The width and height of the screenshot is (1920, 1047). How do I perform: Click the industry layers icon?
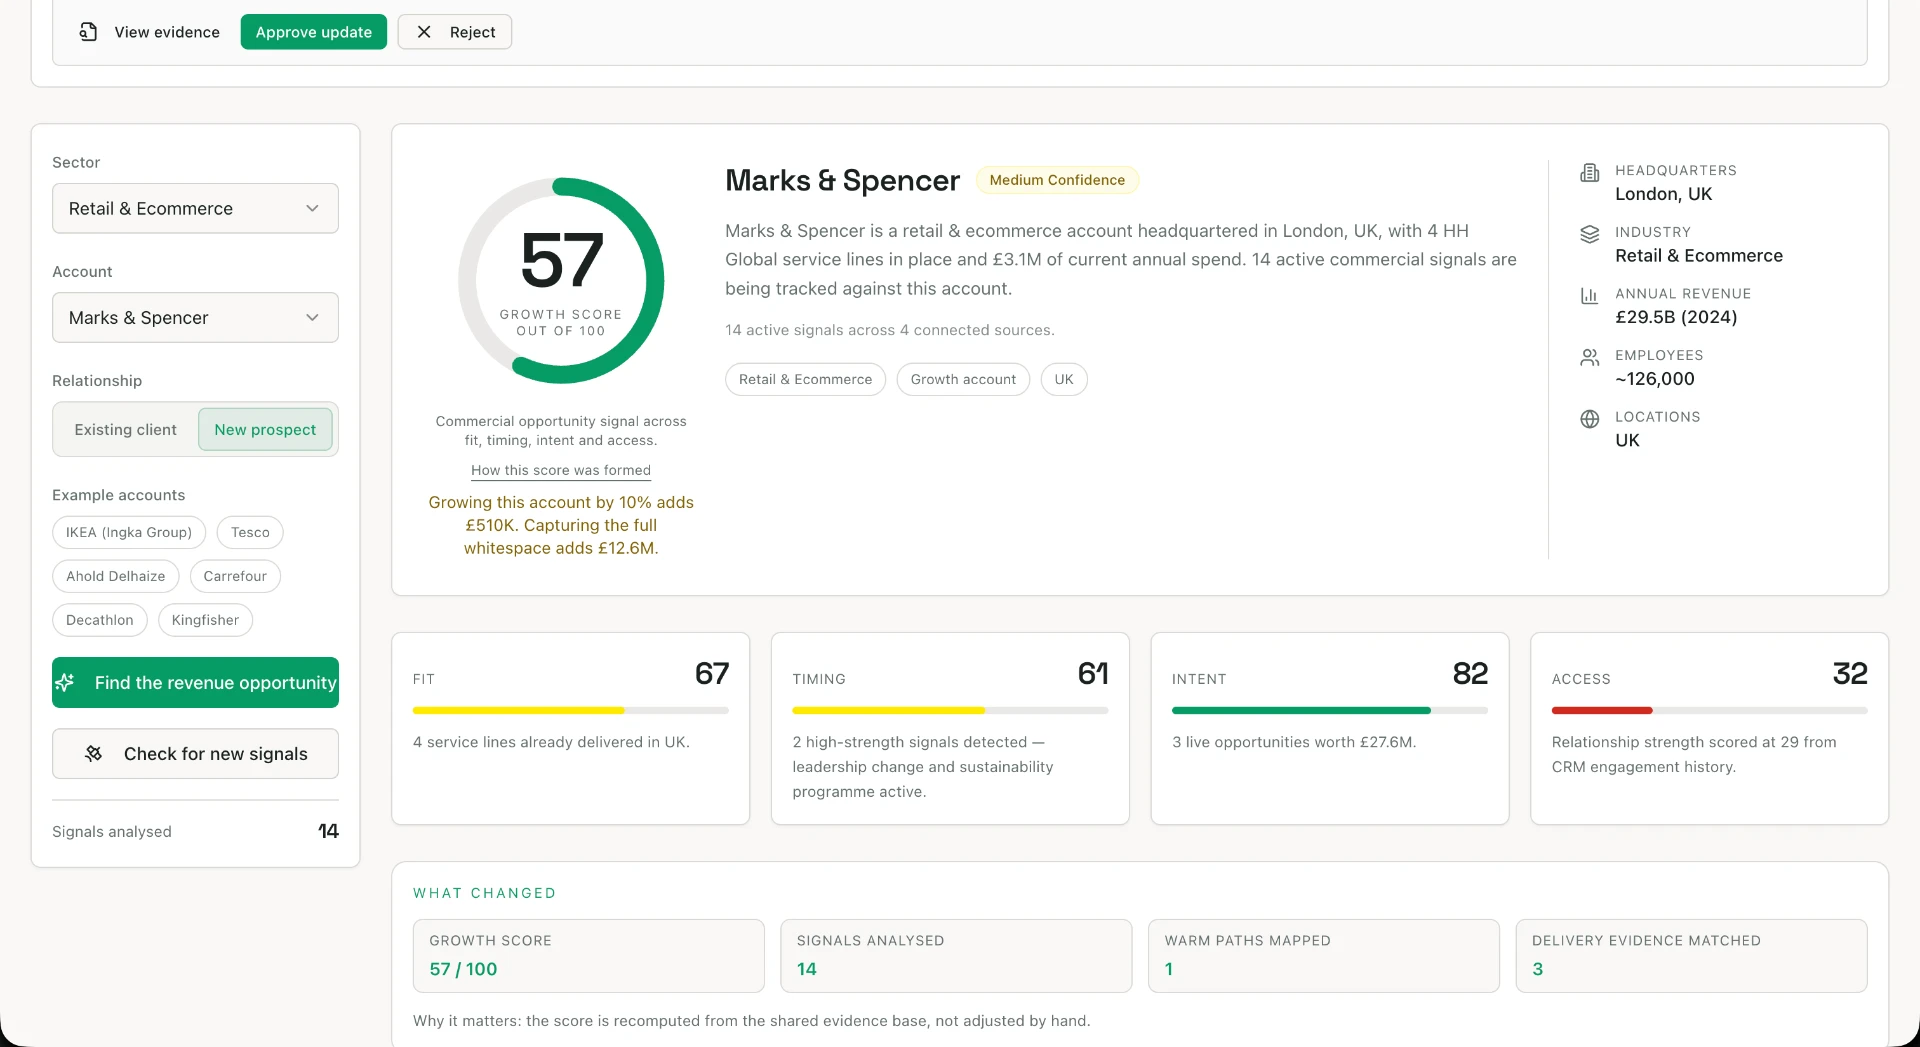(1589, 234)
